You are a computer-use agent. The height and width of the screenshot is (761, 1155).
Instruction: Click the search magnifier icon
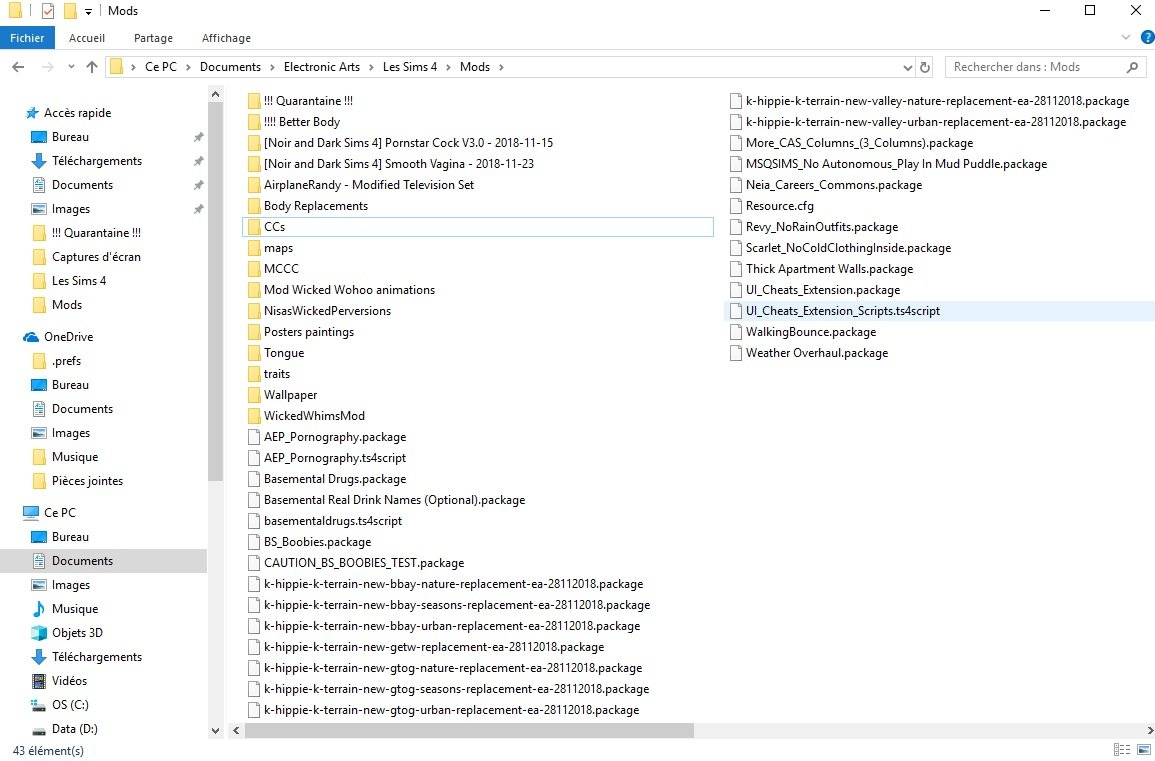(1132, 67)
